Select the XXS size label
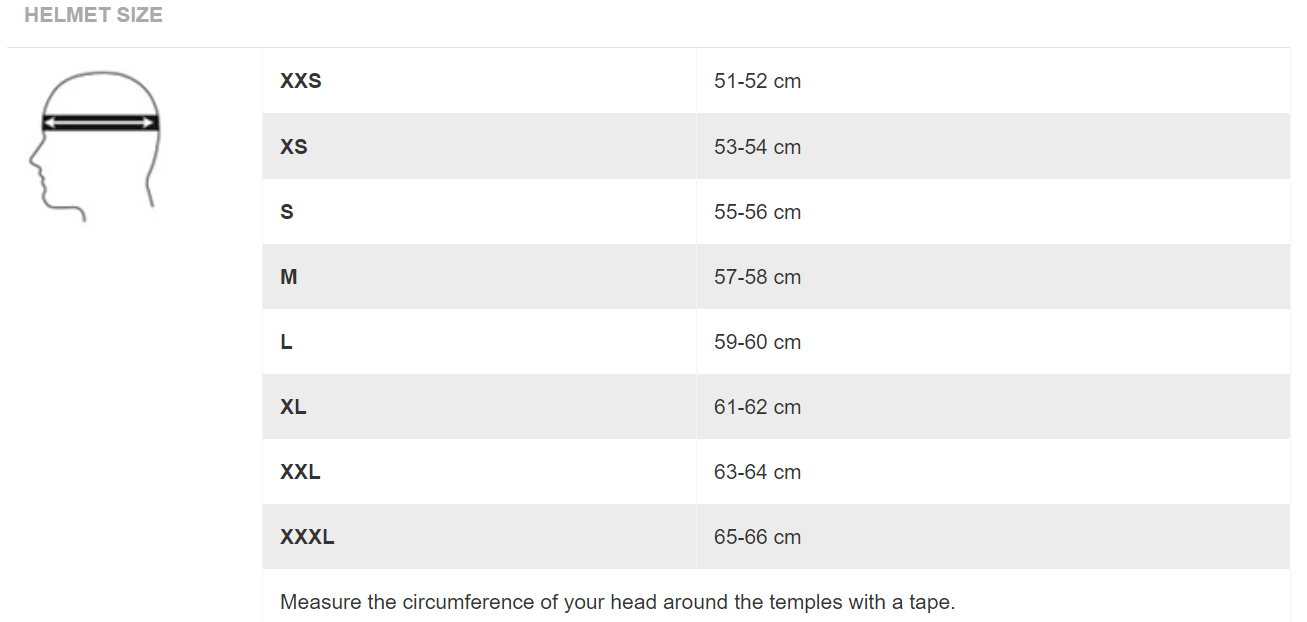This screenshot has height=622, width=1307. (x=301, y=81)
